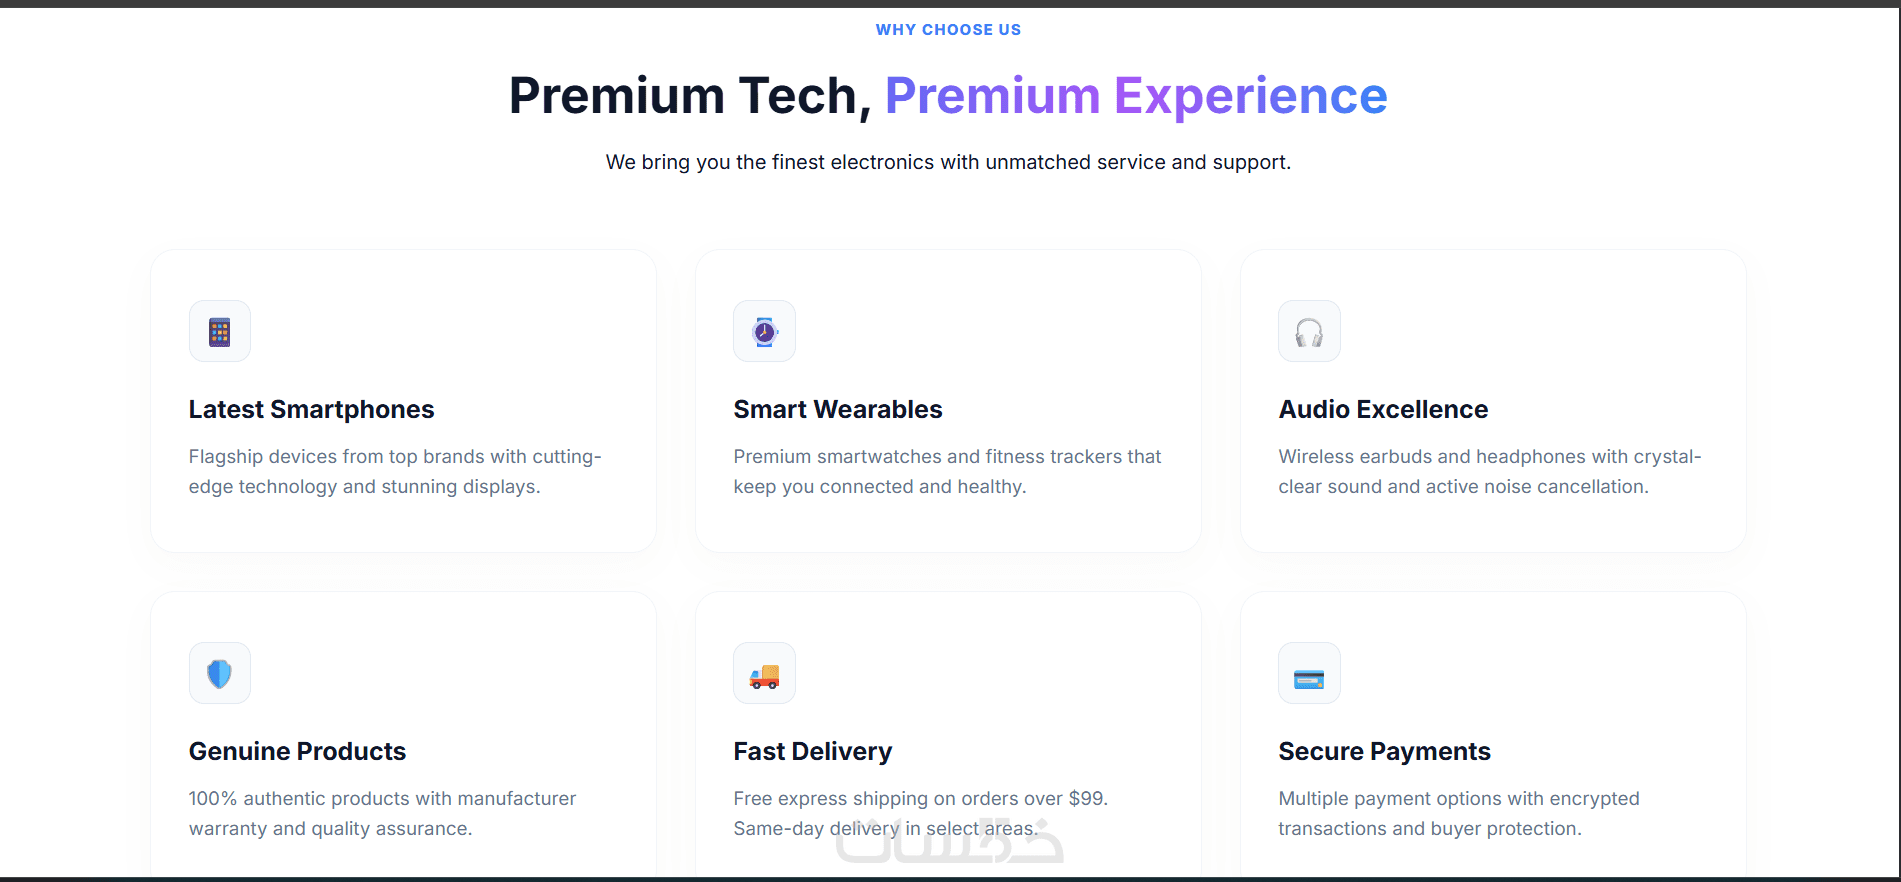The image size is (1901, 882).
Task: Open the Secure Payments card title
Action: pos(1384,752)
